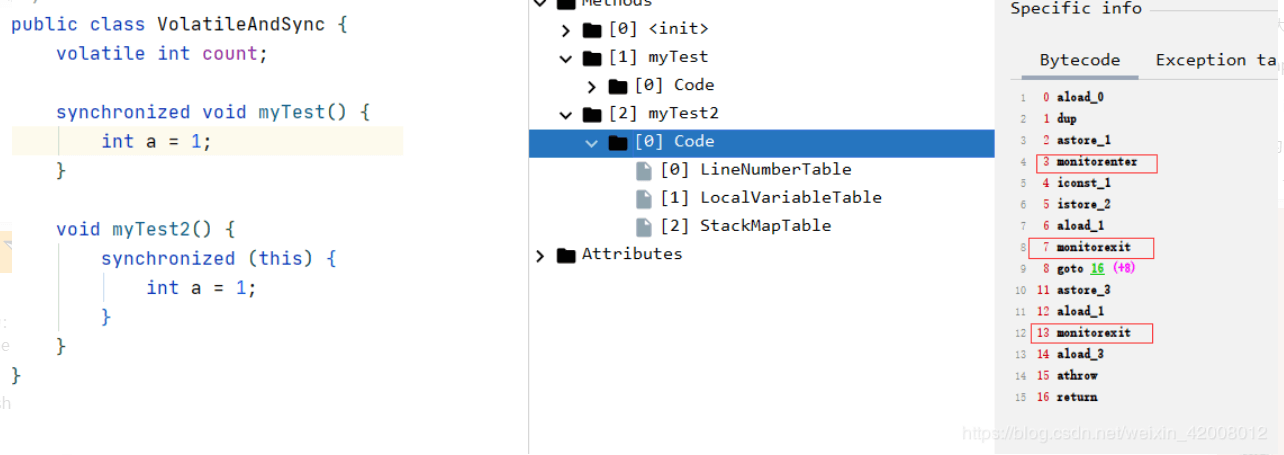Collapse the [2] myTest2 node
The height and width of the screenshot is (455, 1284).
pyautogui.click(x=566, y=114)
